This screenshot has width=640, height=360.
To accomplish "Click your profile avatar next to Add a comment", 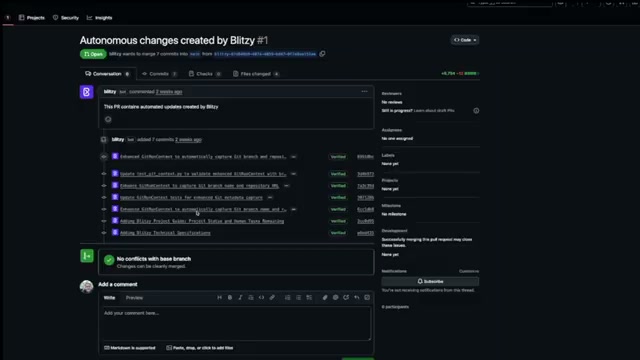I will 87,287.
